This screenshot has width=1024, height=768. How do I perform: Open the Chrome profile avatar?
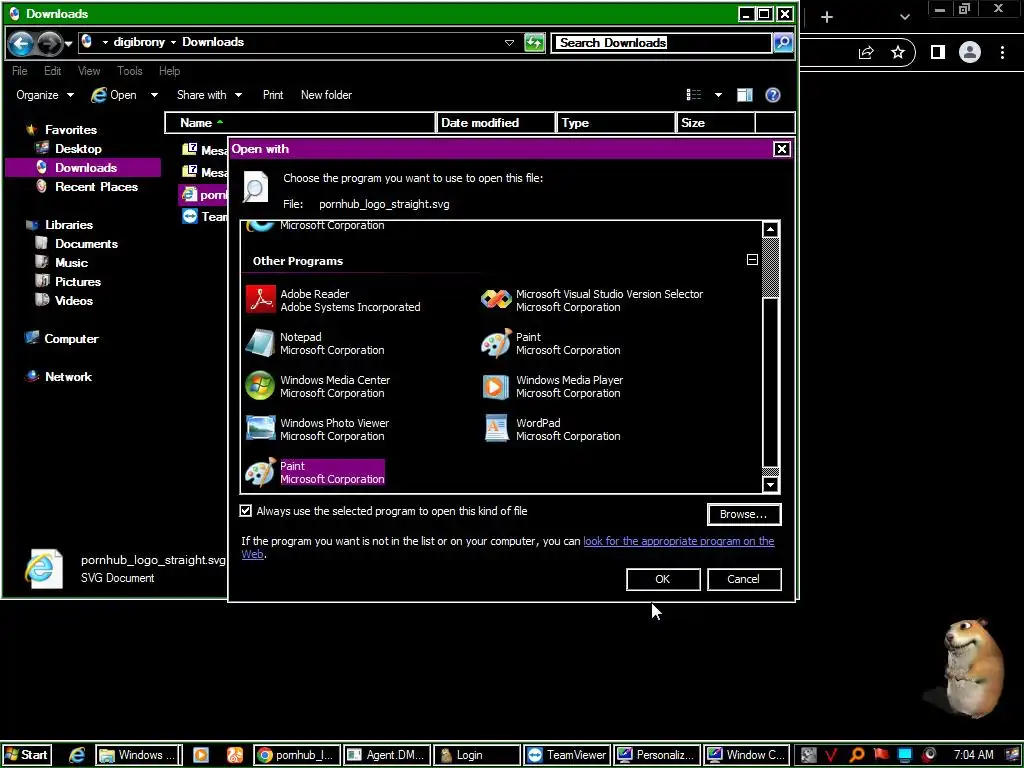[970, 52]
